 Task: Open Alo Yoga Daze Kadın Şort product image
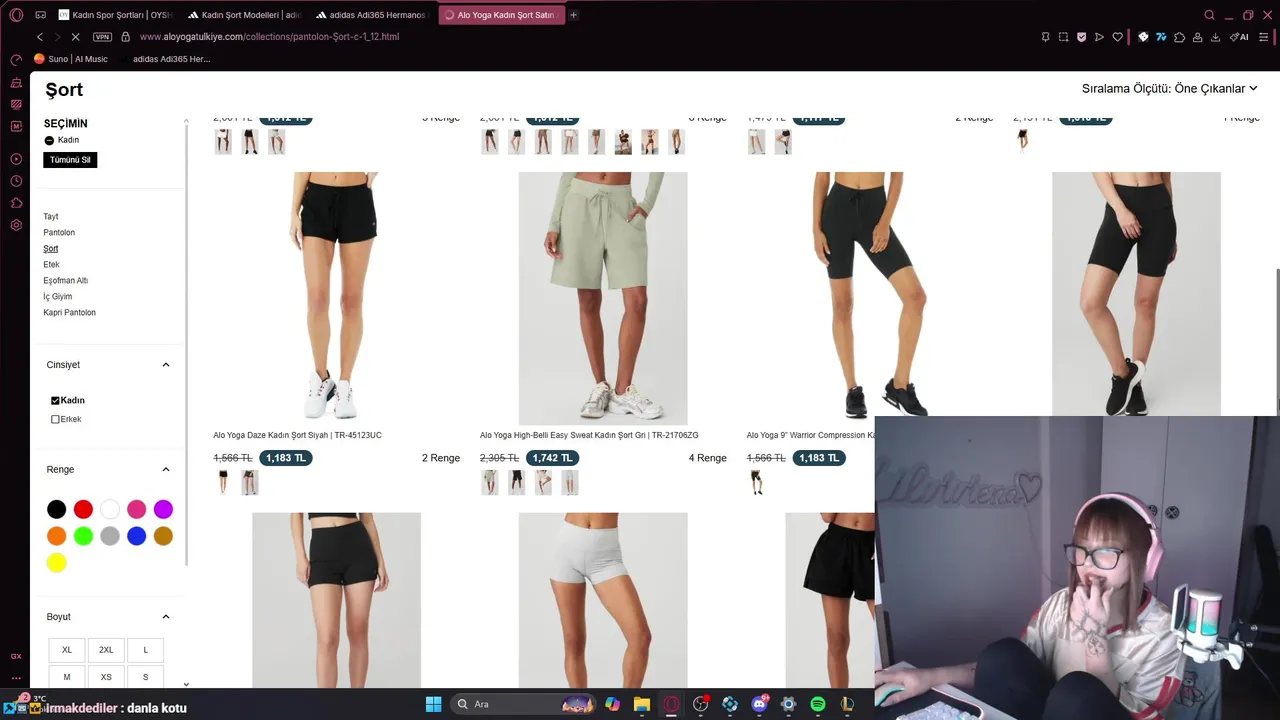click(336, 298)
